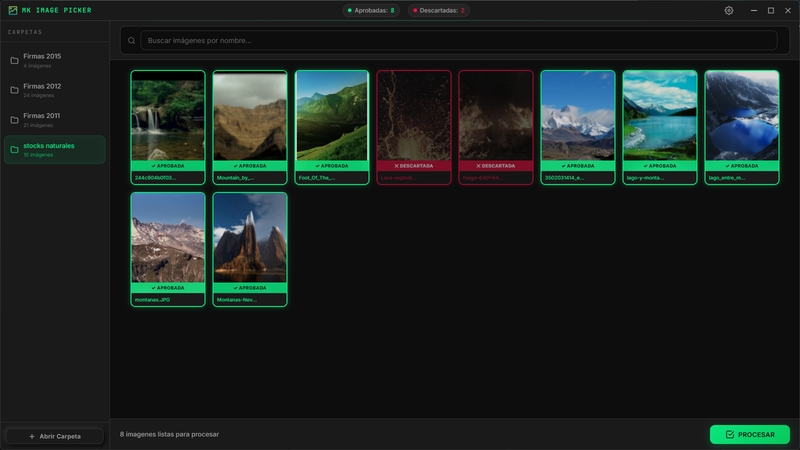Toggle APROBADA status on the Mountain_by card
The width and height of the screenshot is (800, 450).
click(x=250, y=166)
